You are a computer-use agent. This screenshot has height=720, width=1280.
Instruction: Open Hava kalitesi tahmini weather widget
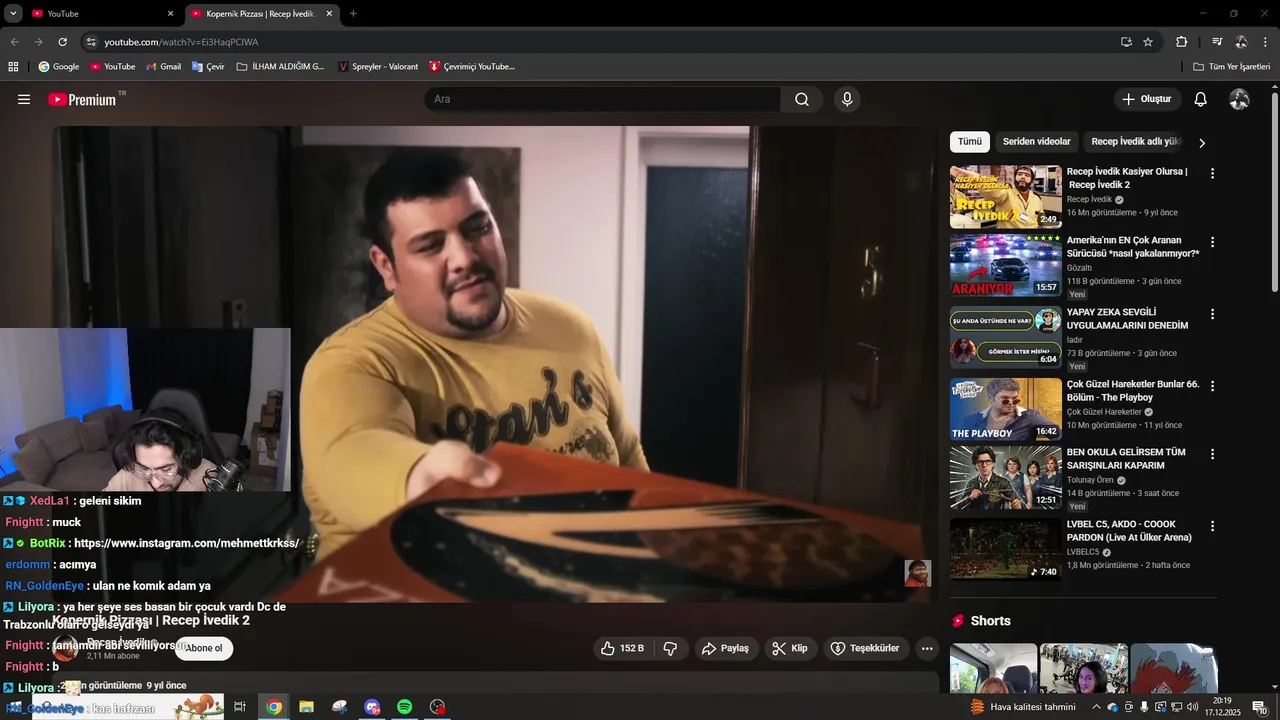click(x=1022, y=707)
